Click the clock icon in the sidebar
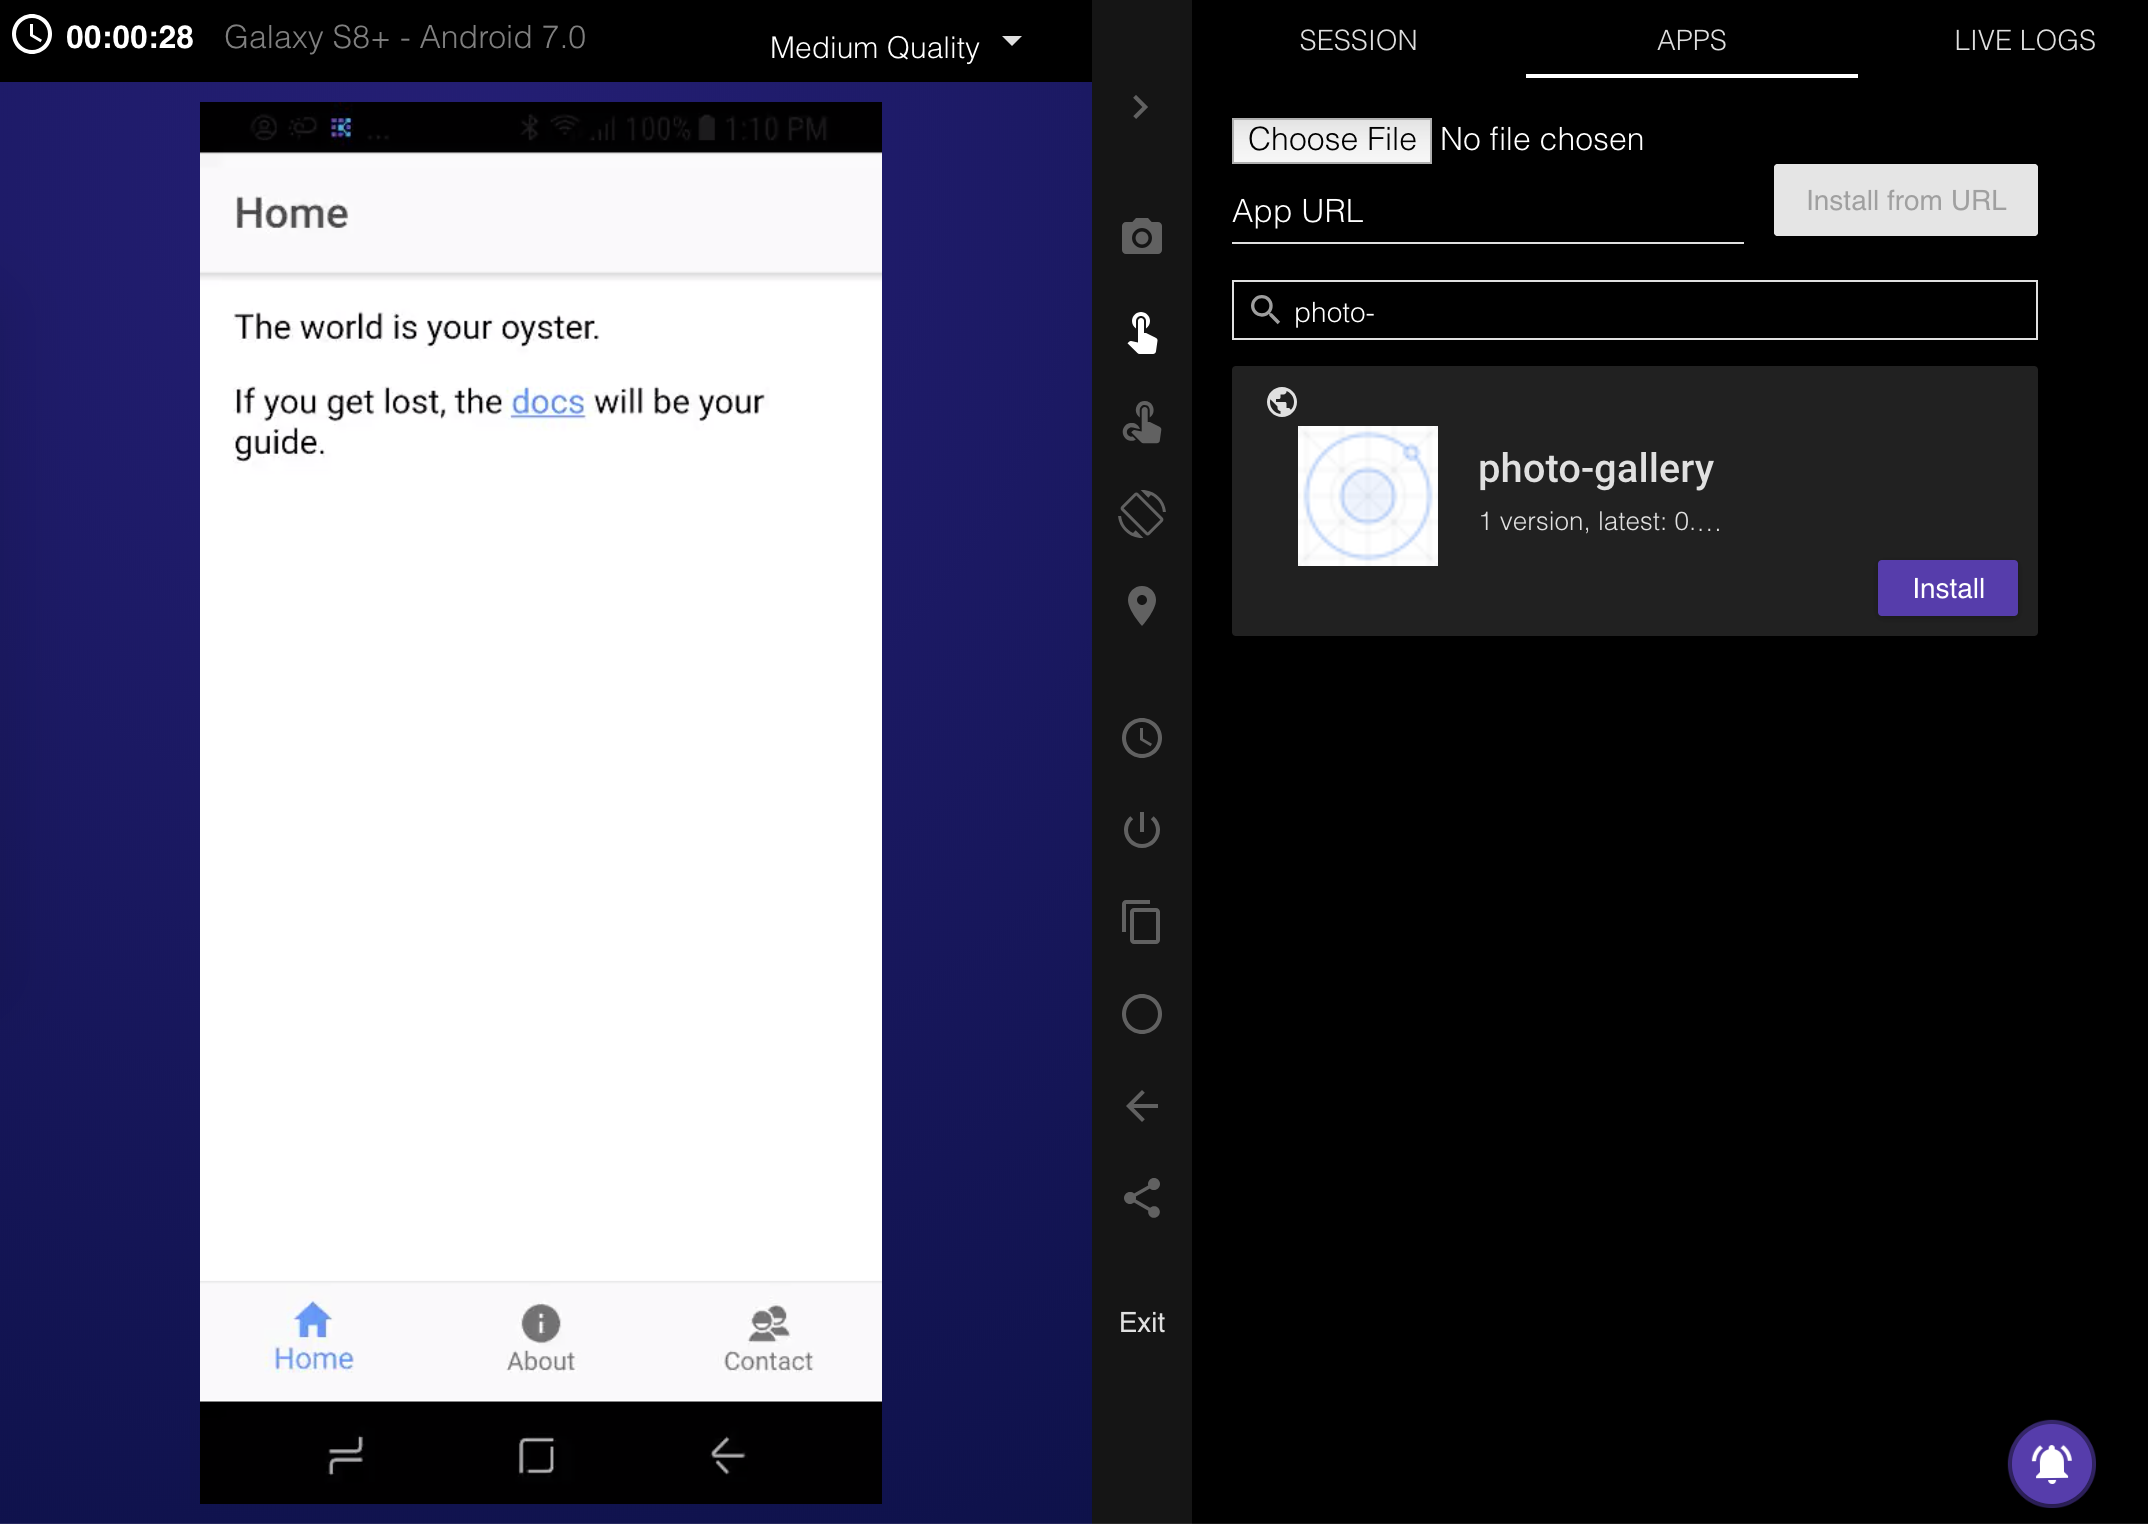2148x1524 pixels. point(1141,738)
